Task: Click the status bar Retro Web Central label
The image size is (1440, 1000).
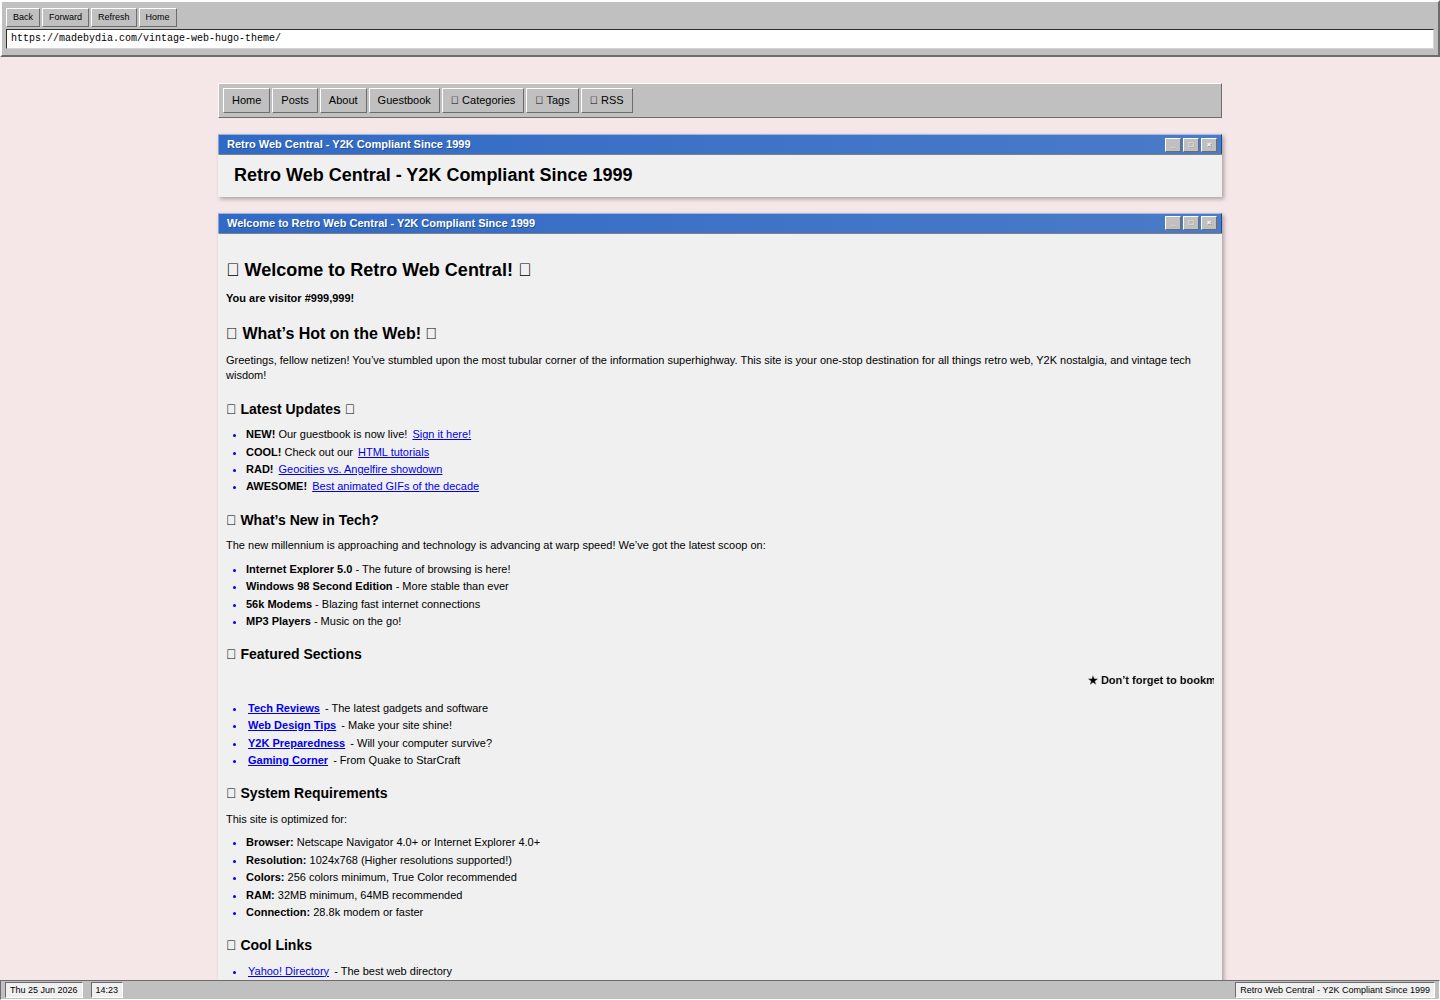Action: tap(1335, 990)
